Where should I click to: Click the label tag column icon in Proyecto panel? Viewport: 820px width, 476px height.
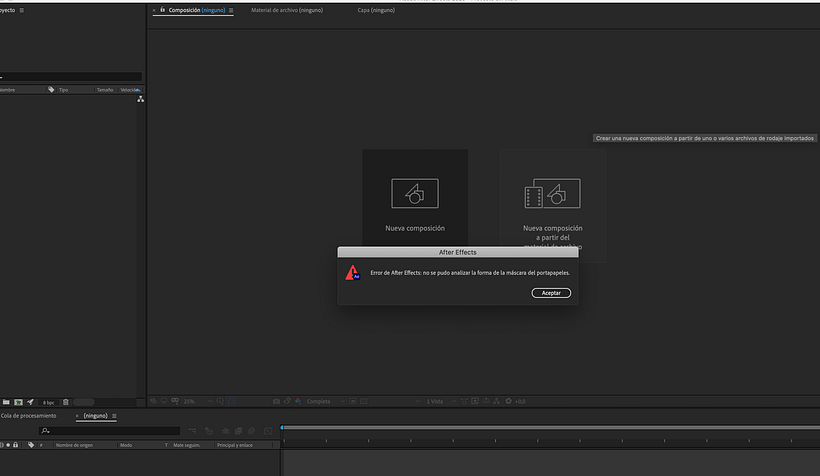click(x=51, y=89)
